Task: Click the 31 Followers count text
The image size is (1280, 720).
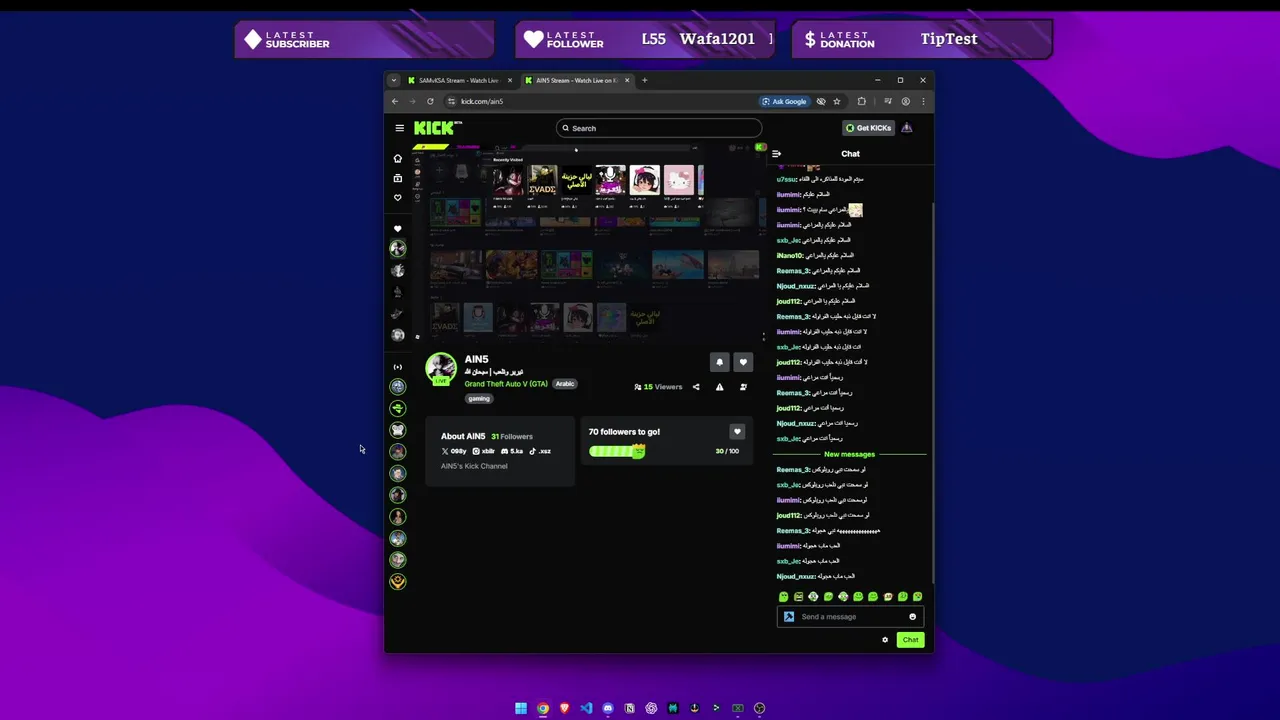Action: pyautogui.click(x=512, y=437)
